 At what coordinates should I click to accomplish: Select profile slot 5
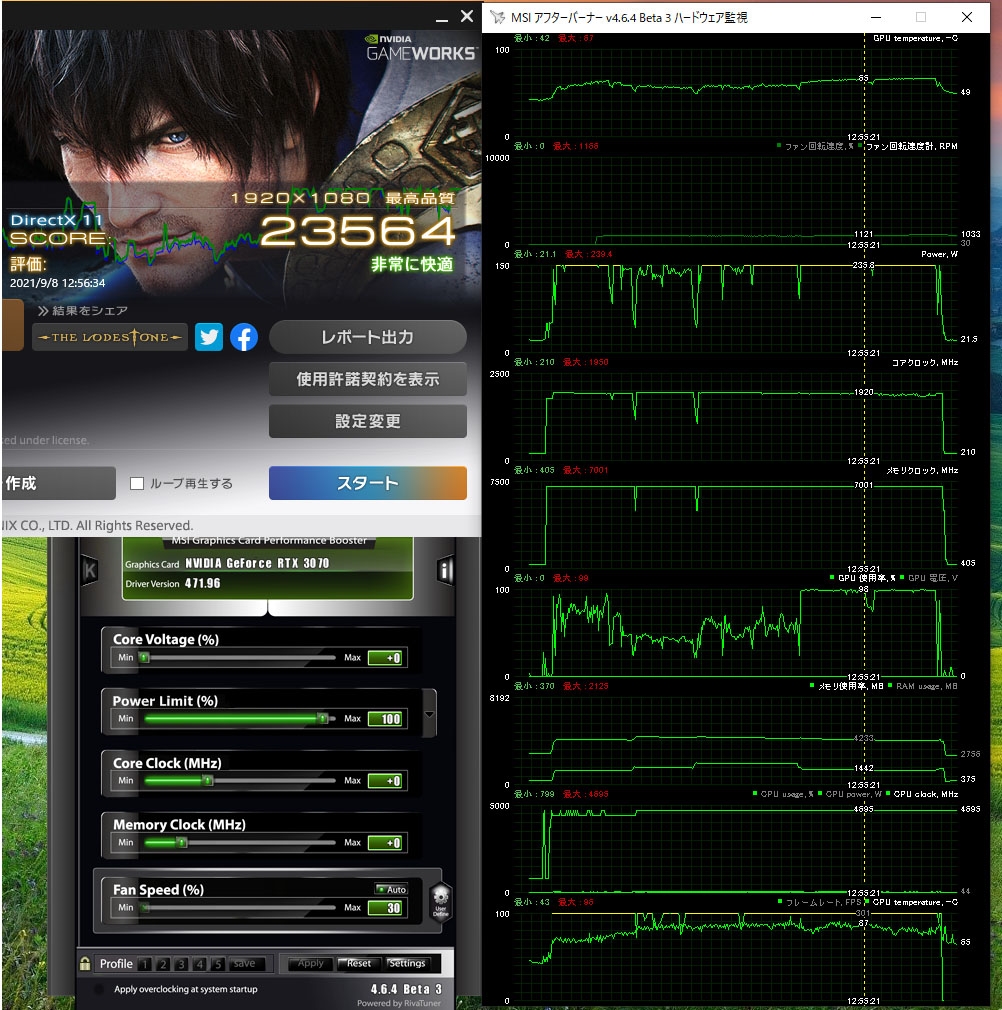pyautogui.click(x=217, y=964)
